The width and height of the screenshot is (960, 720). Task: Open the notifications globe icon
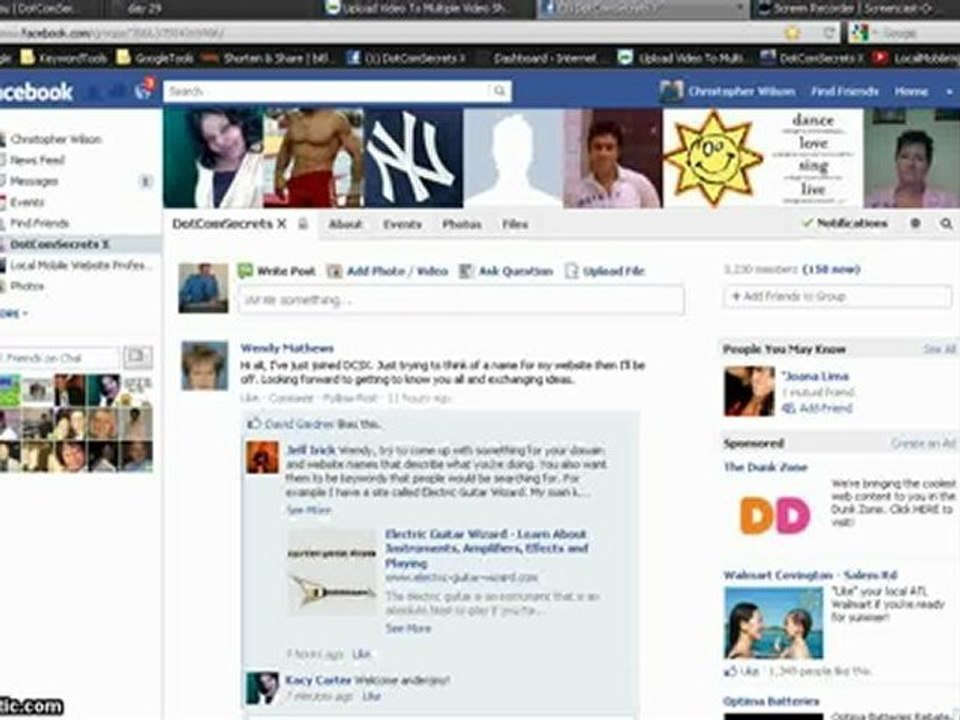pos(144,90)
